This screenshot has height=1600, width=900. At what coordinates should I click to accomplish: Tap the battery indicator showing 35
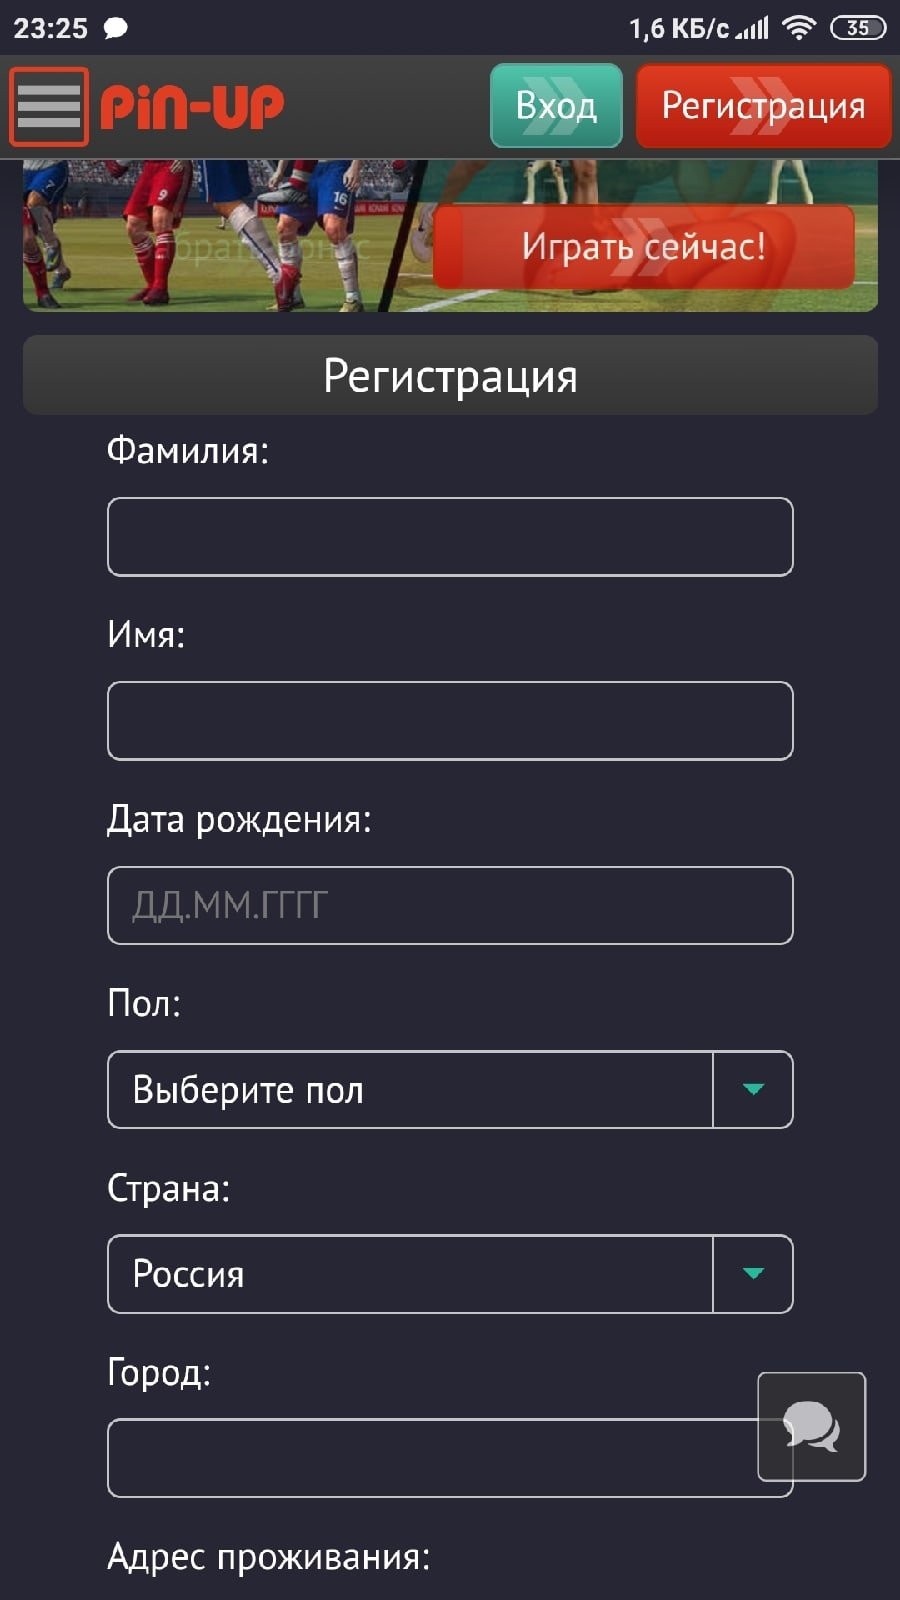point(855,28)
